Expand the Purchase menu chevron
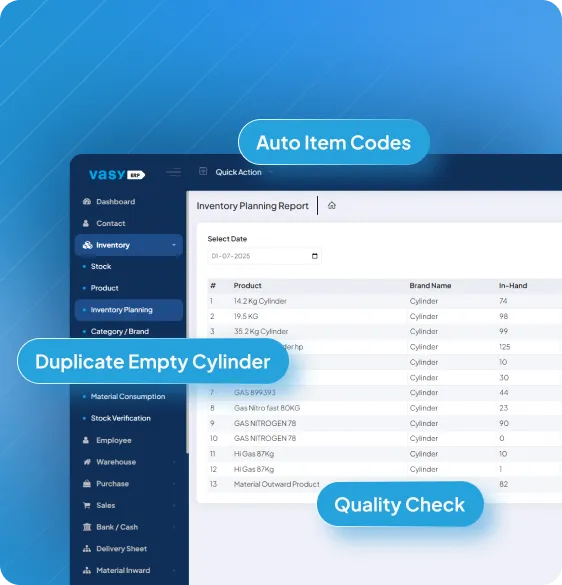The height and width of the screenshot is (585, 562). coord(174,484)
